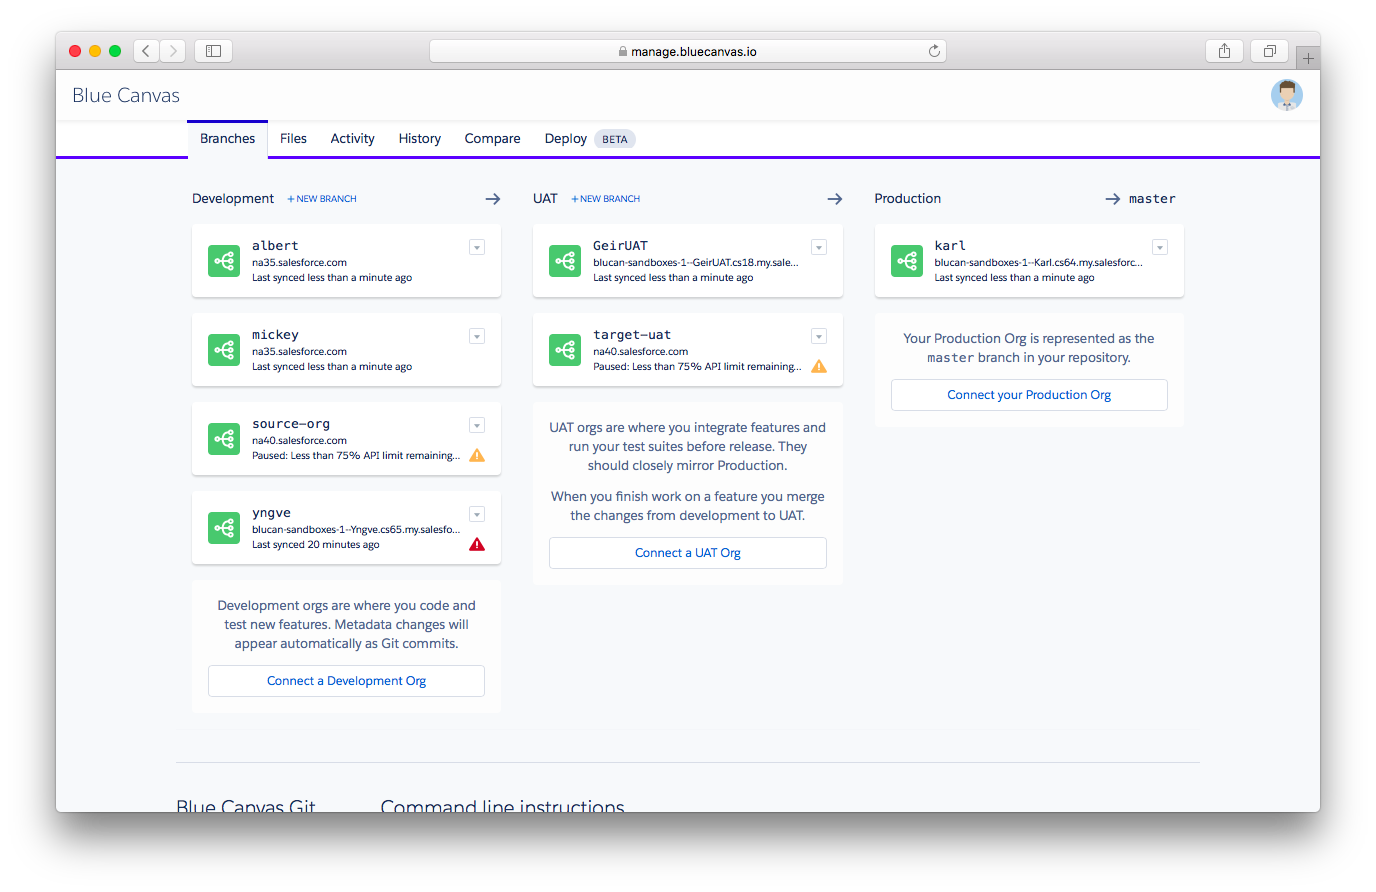Click the albert branch green icon
The height and width of the screenshot is (892, 1376).
pos(224,261)
